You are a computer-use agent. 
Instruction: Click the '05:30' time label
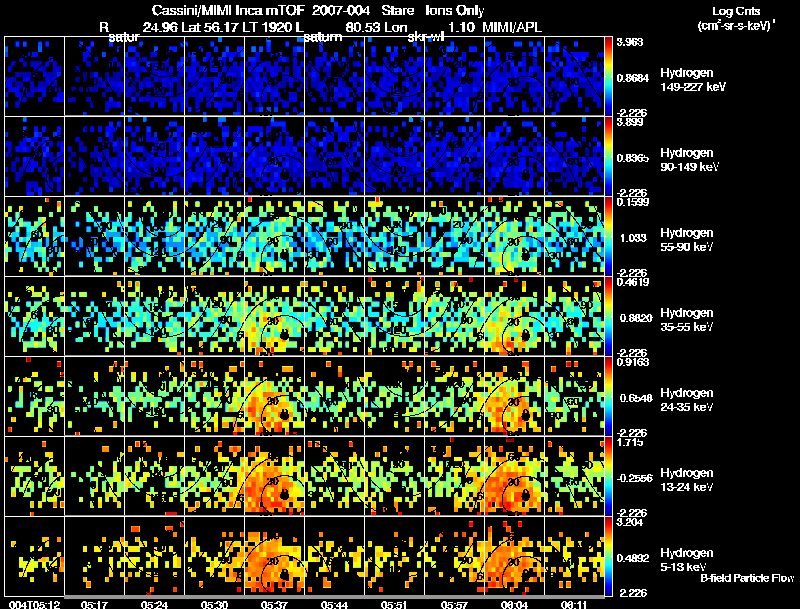click(x=214, y=605)
